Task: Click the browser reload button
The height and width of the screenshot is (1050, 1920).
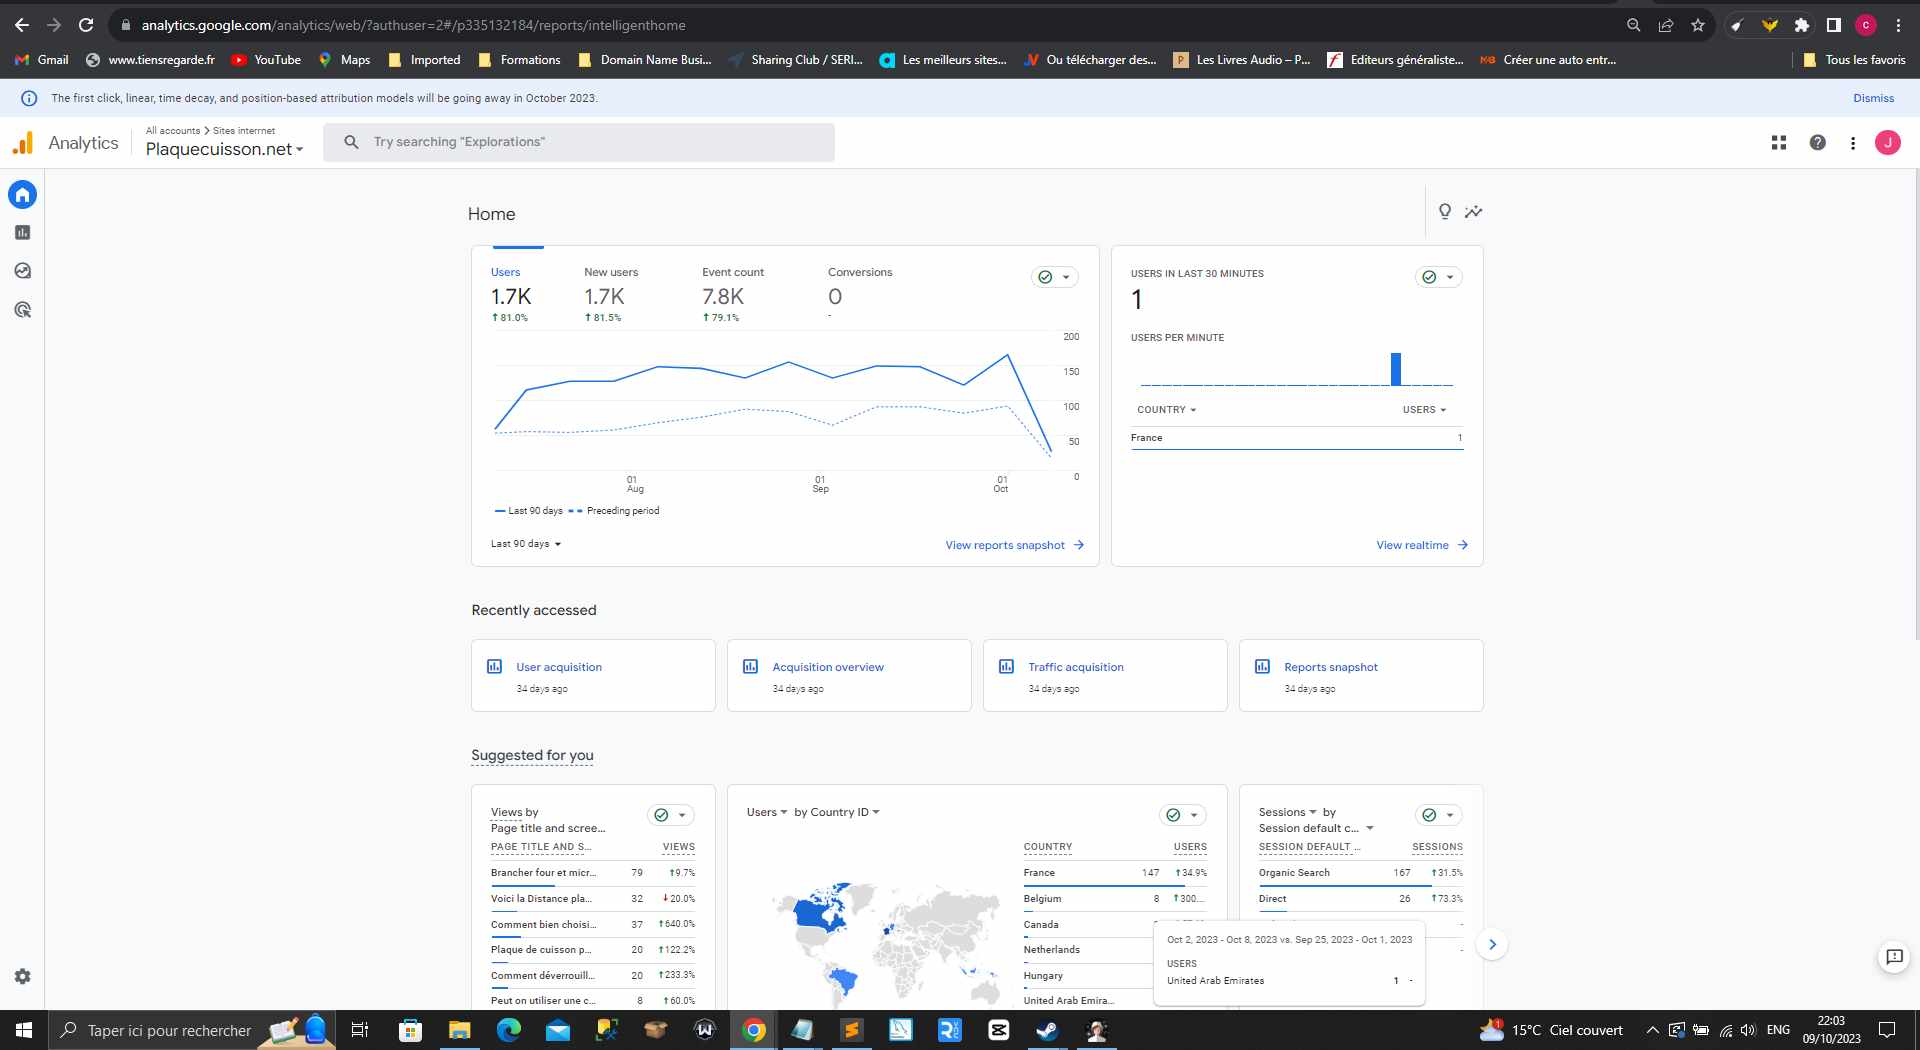Action: click(x=86, y=25)
